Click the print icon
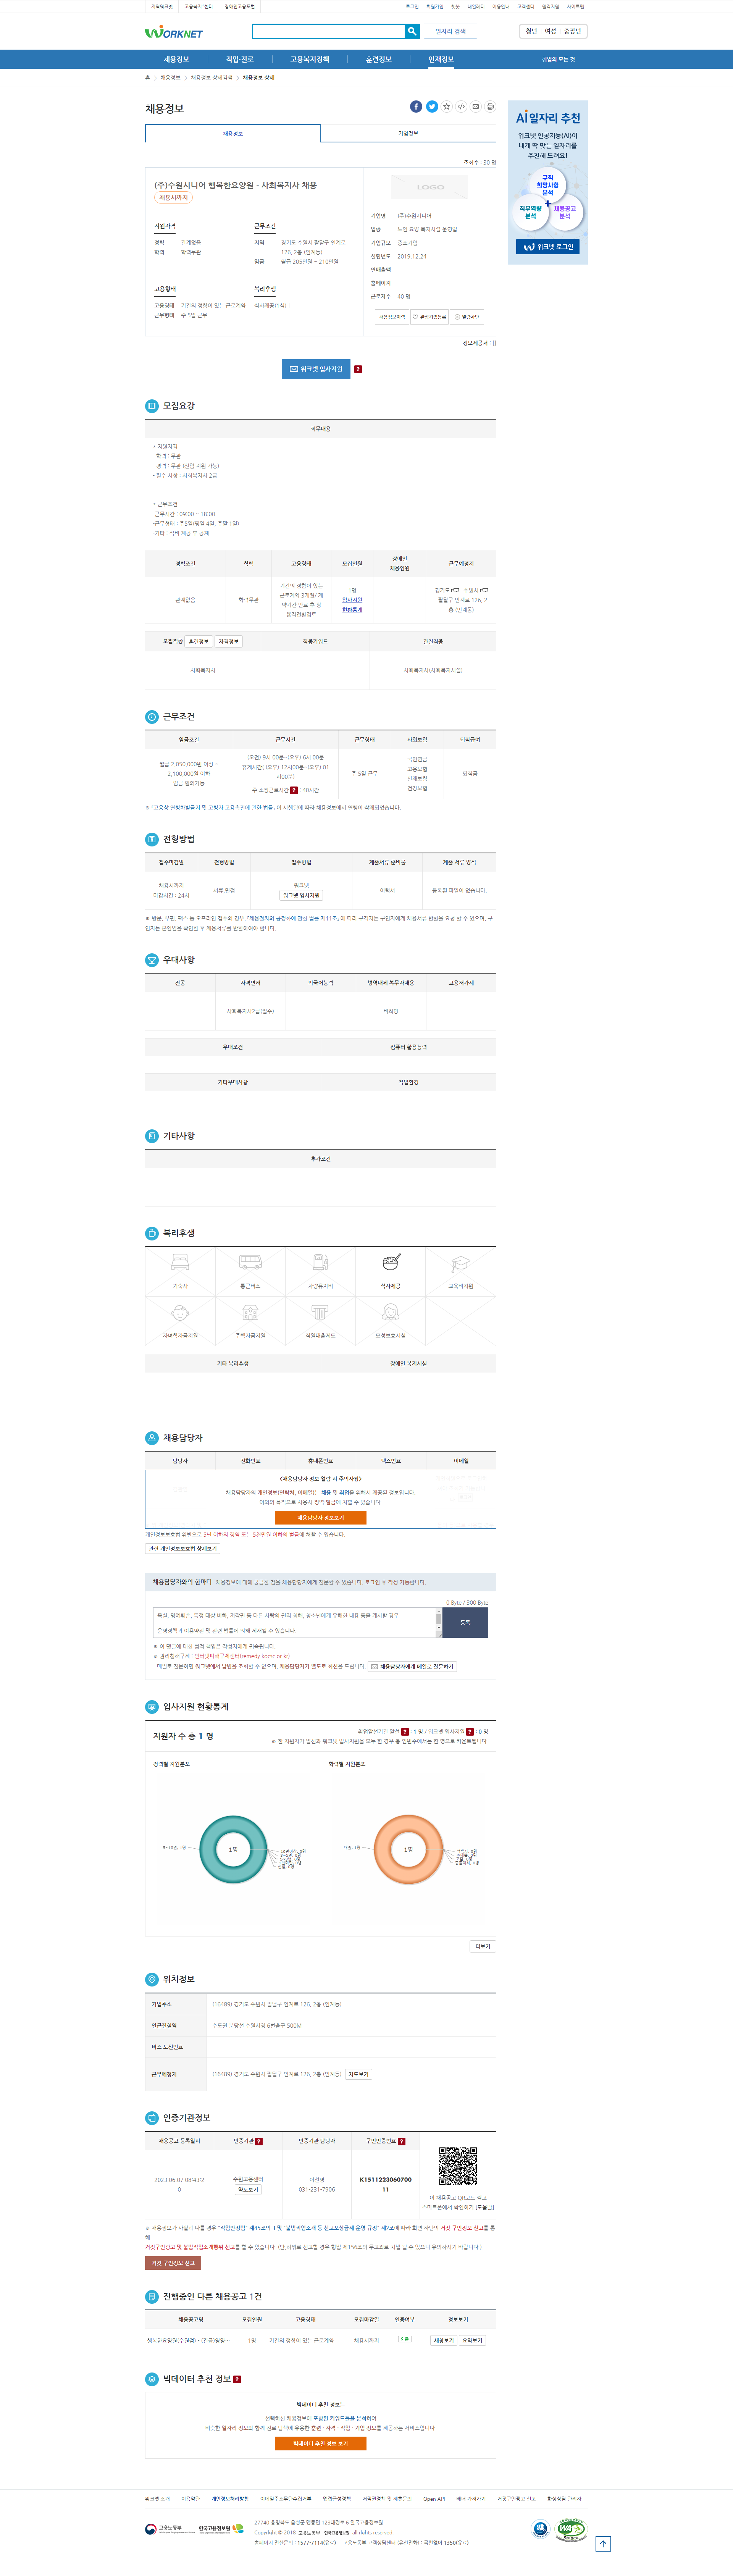This screenshot has width=733, height=2576. pos(490,106)
